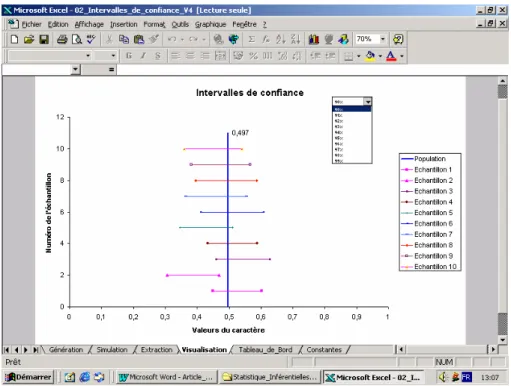Click the Open file folder icon
511x386 pixels.
[x=29, y=39]
